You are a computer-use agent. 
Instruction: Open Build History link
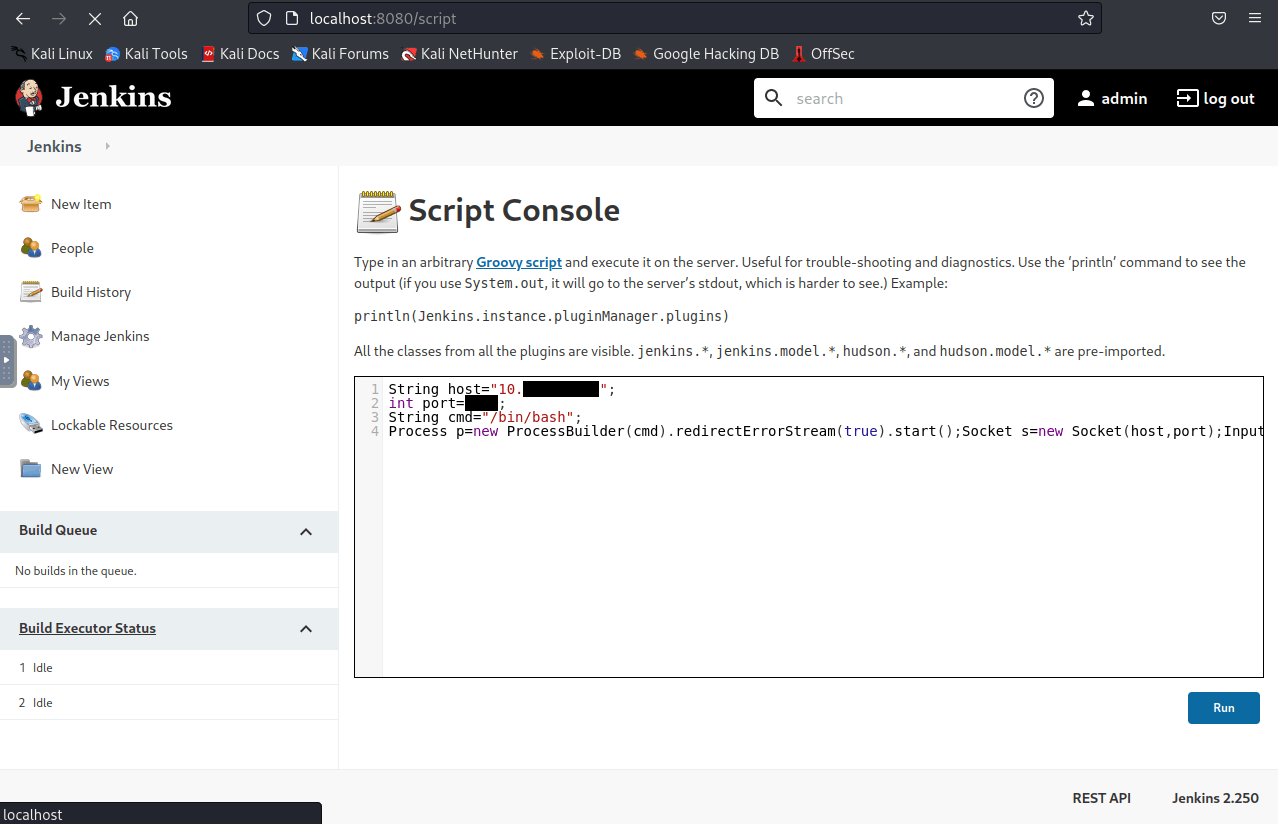pyautogui.click(x=91, y=292)
